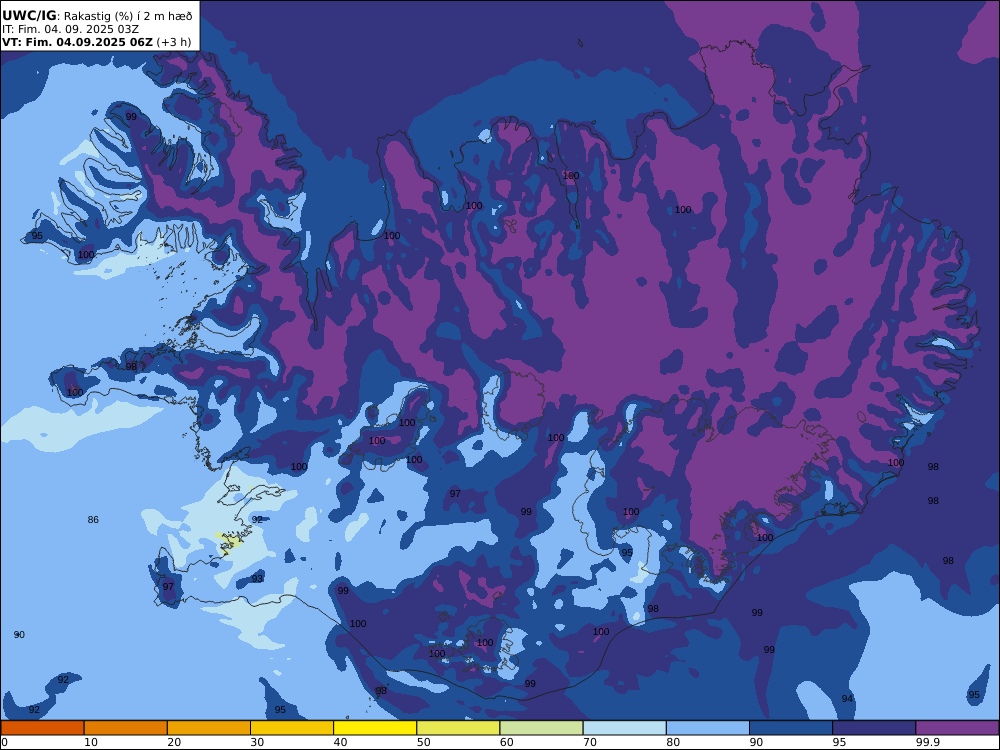The width and height of the screenshot is (1000, 750).
Task: Click the bold 'VT: Fim. 04.09.2025 06Z' line
Action: coord(77,42)
